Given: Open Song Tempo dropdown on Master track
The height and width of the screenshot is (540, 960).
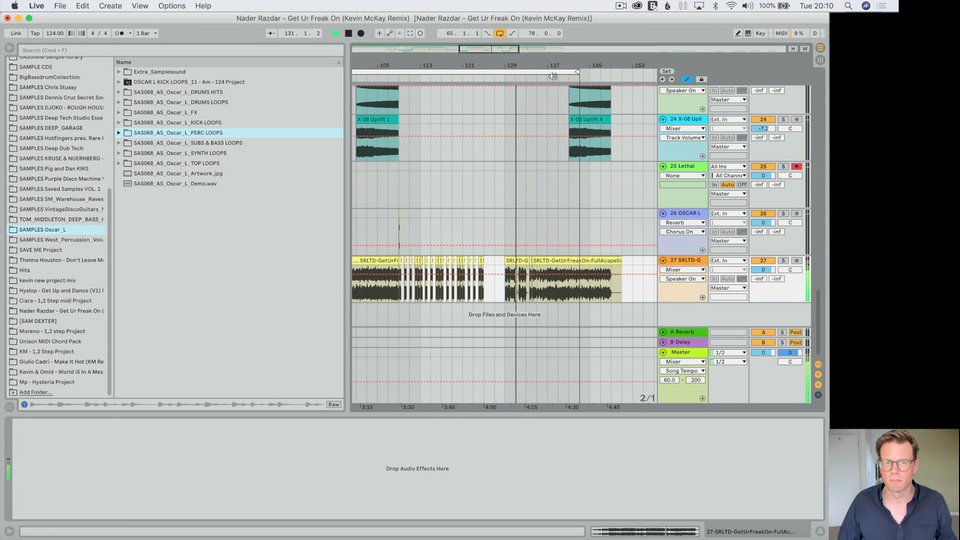Looking at the screenshot, I should tap(683, 370).
